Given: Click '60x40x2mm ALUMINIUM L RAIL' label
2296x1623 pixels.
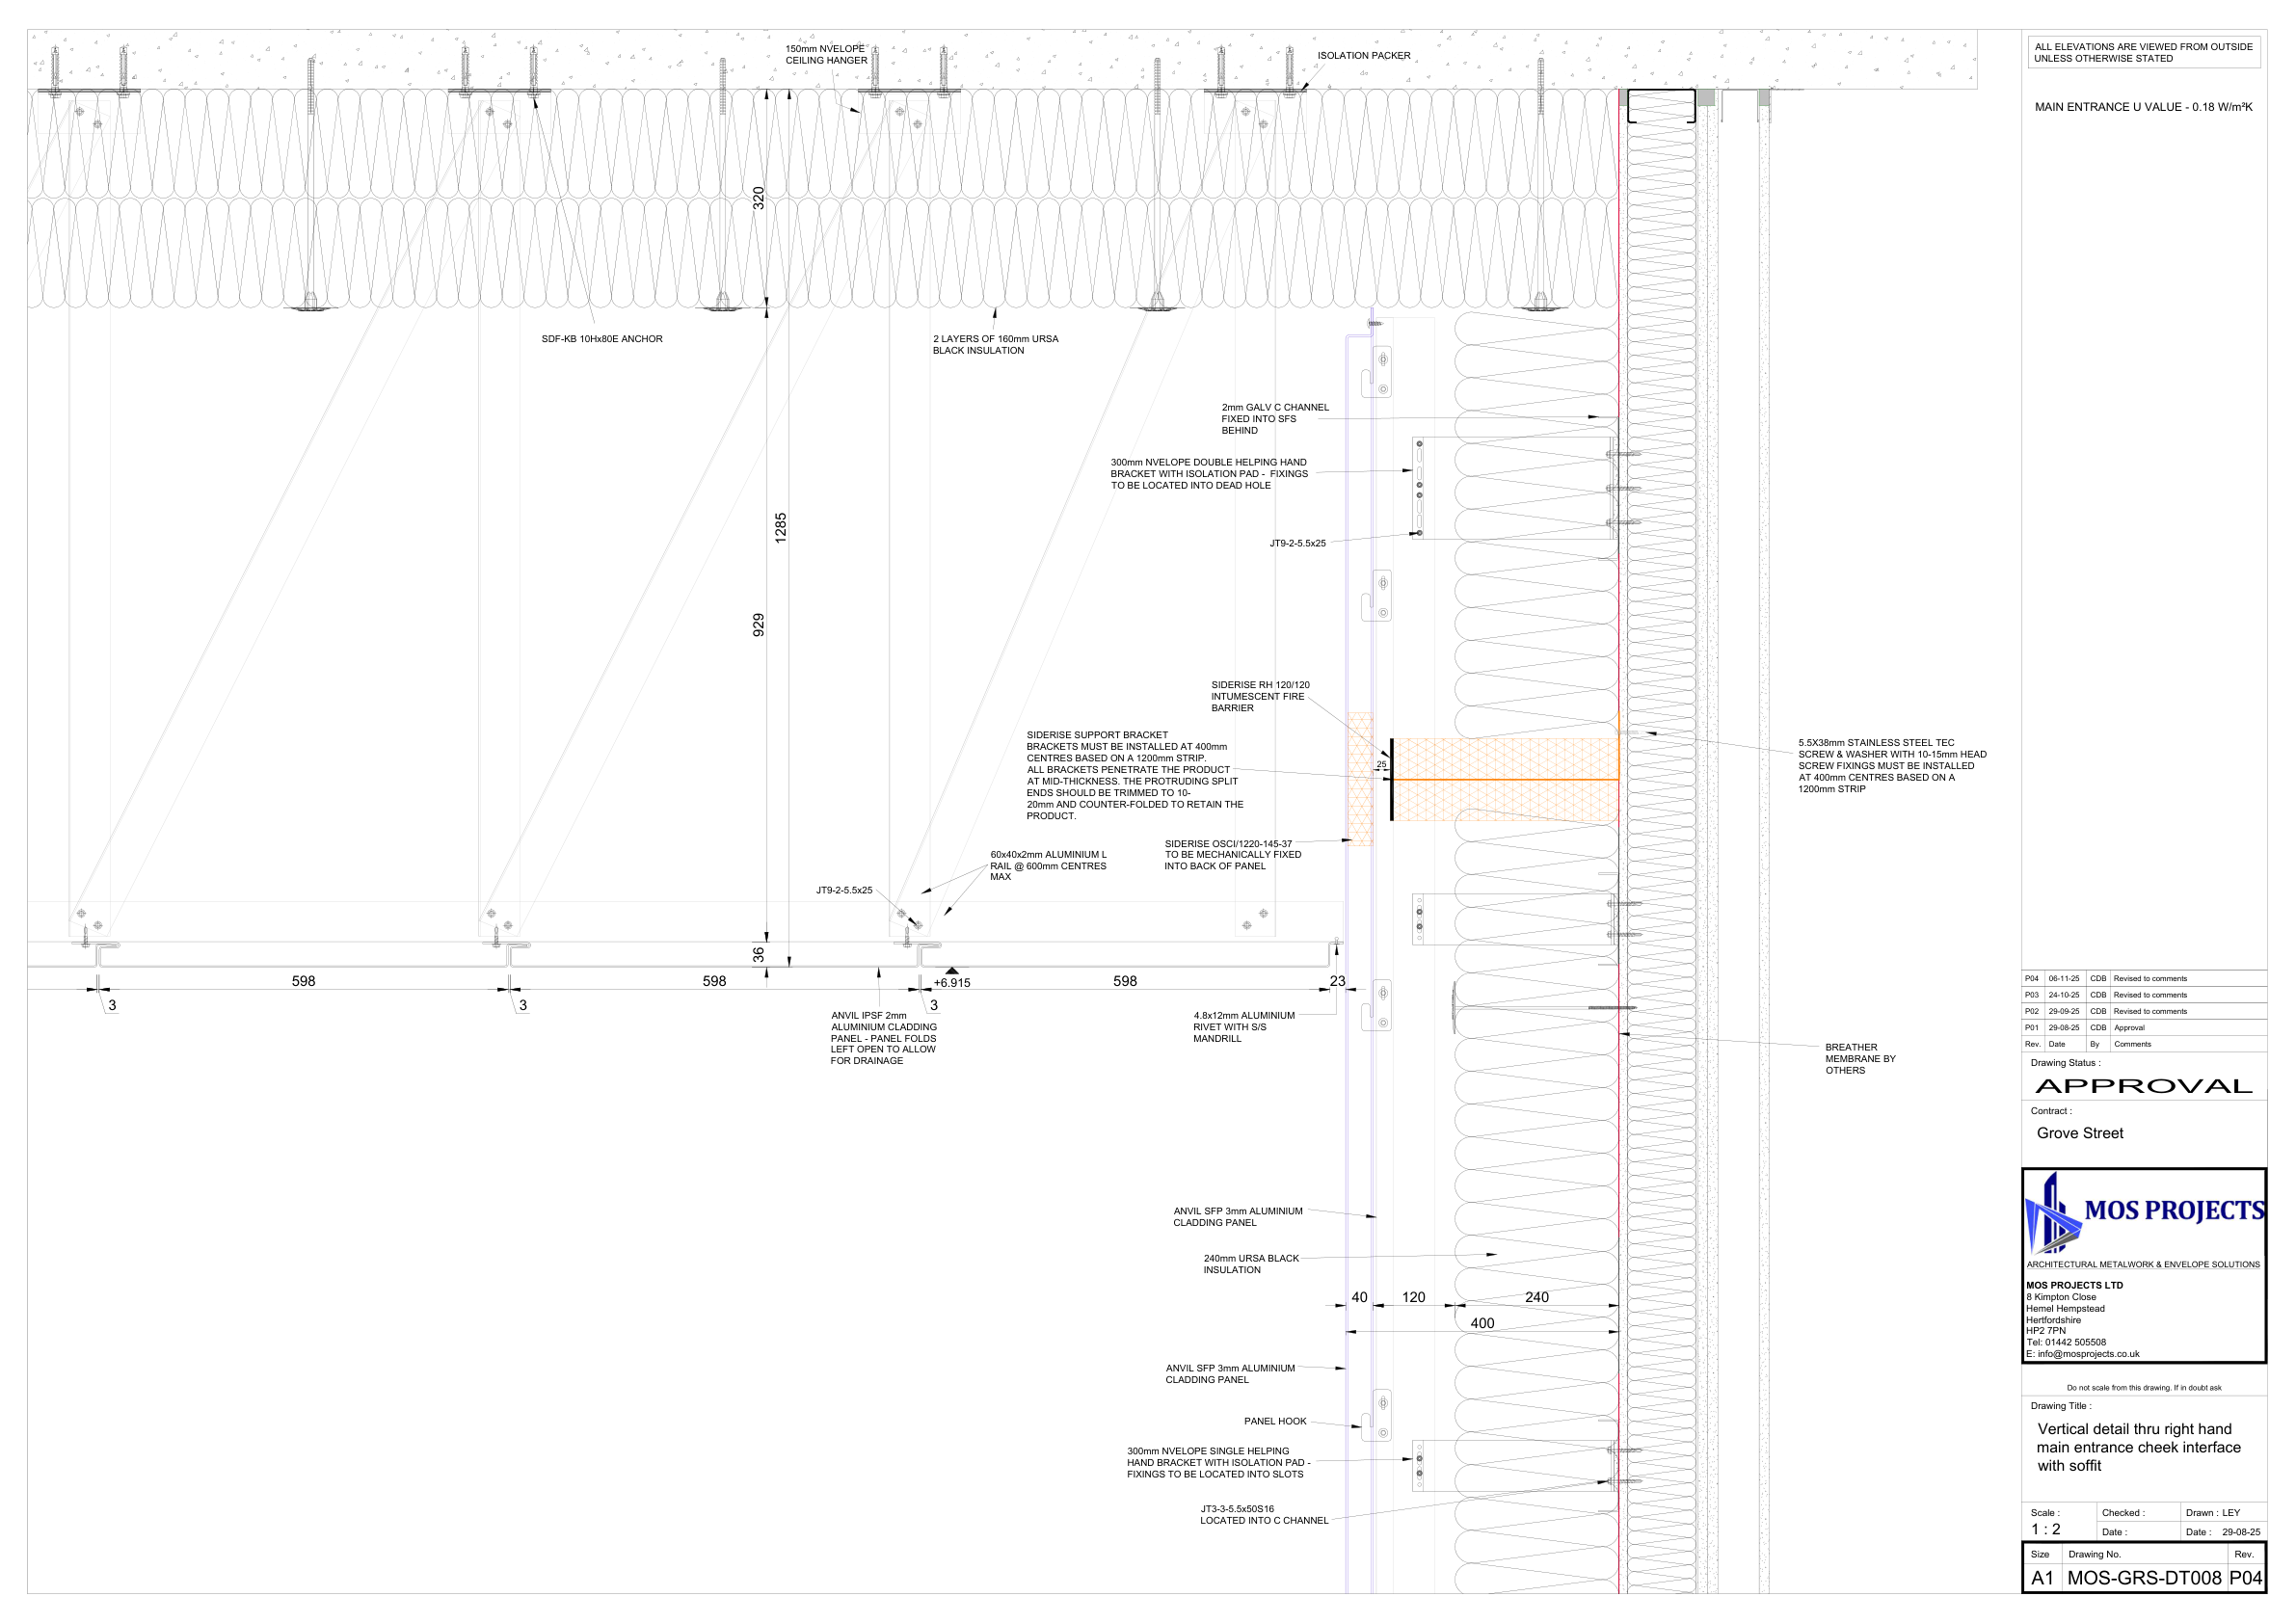Looking at the screenshot, I should point(1048,866).
